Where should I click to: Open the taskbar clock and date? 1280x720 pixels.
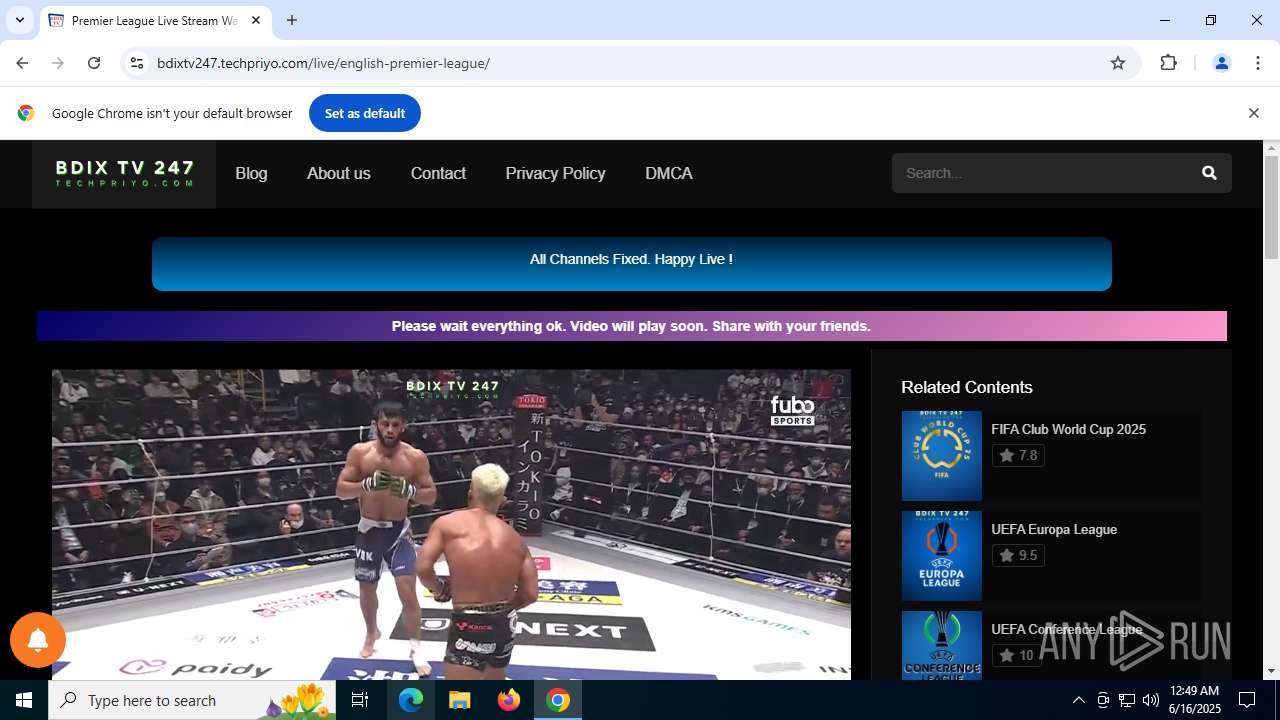click(x=1194, y=700)
